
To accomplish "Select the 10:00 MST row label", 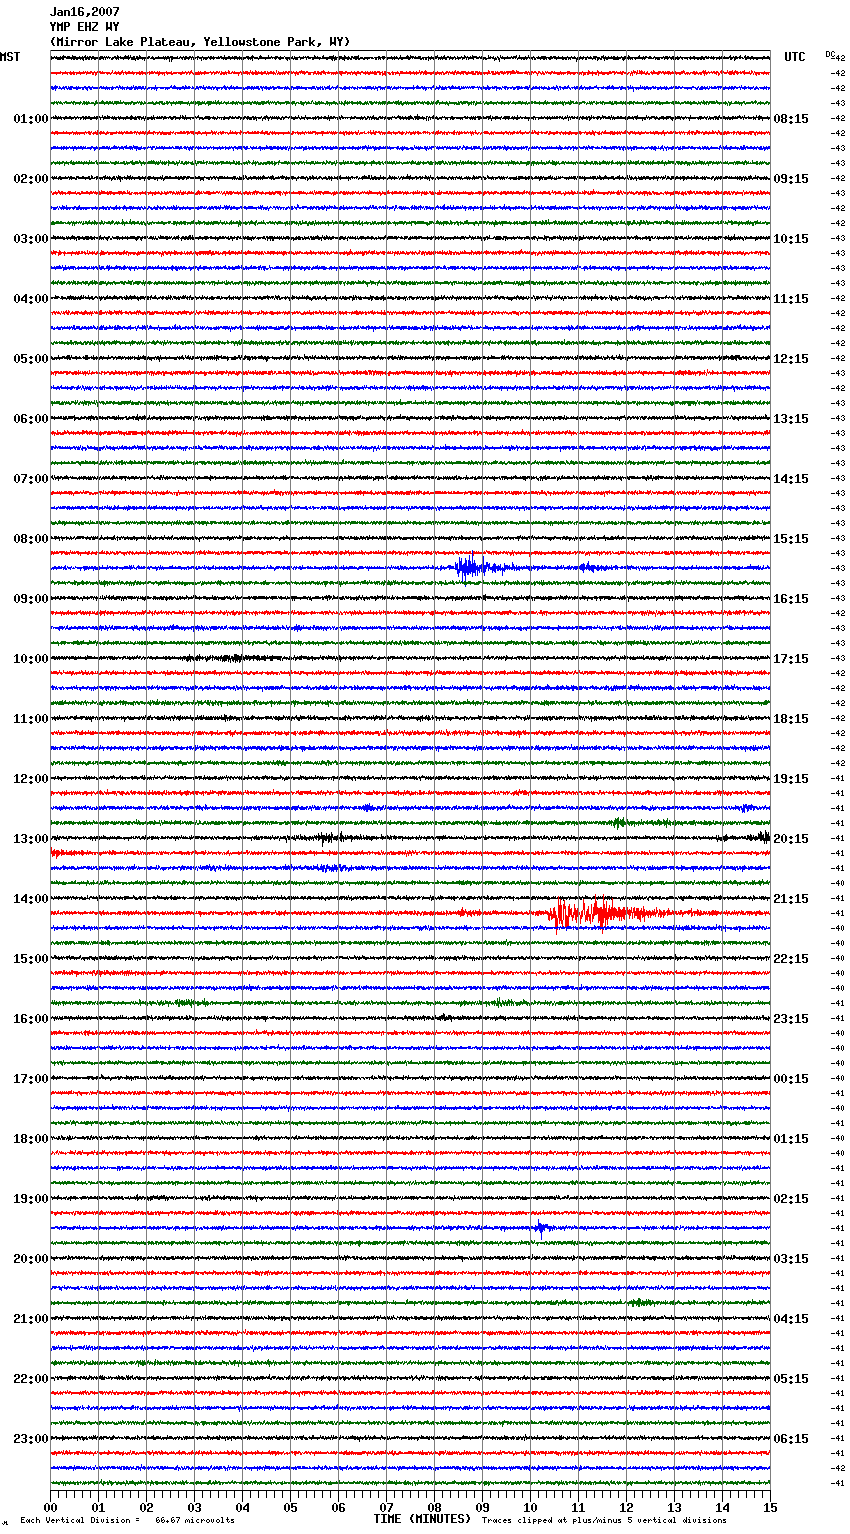I will coord(31,659).
